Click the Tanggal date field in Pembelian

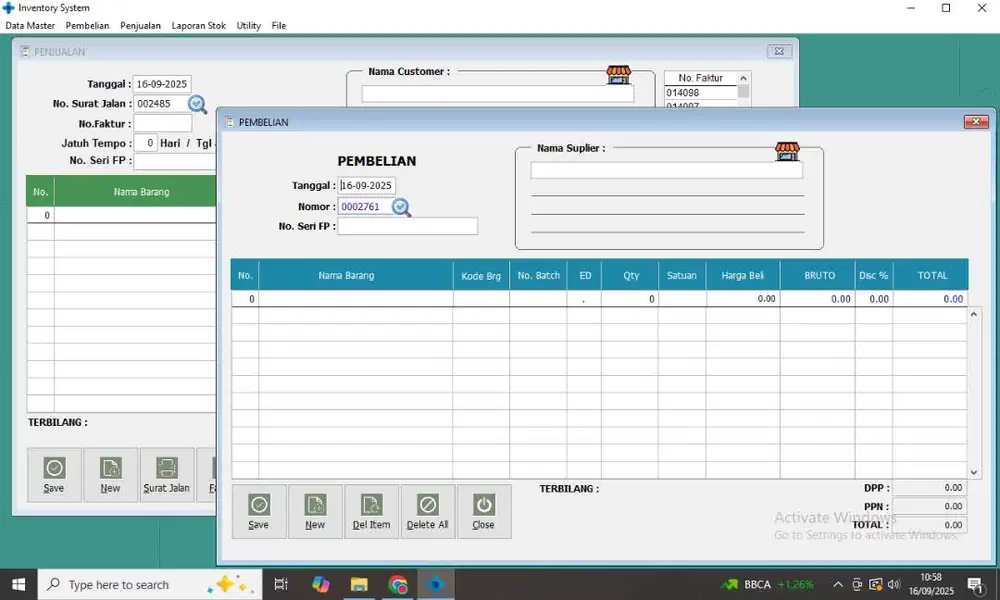coord(367,186)
